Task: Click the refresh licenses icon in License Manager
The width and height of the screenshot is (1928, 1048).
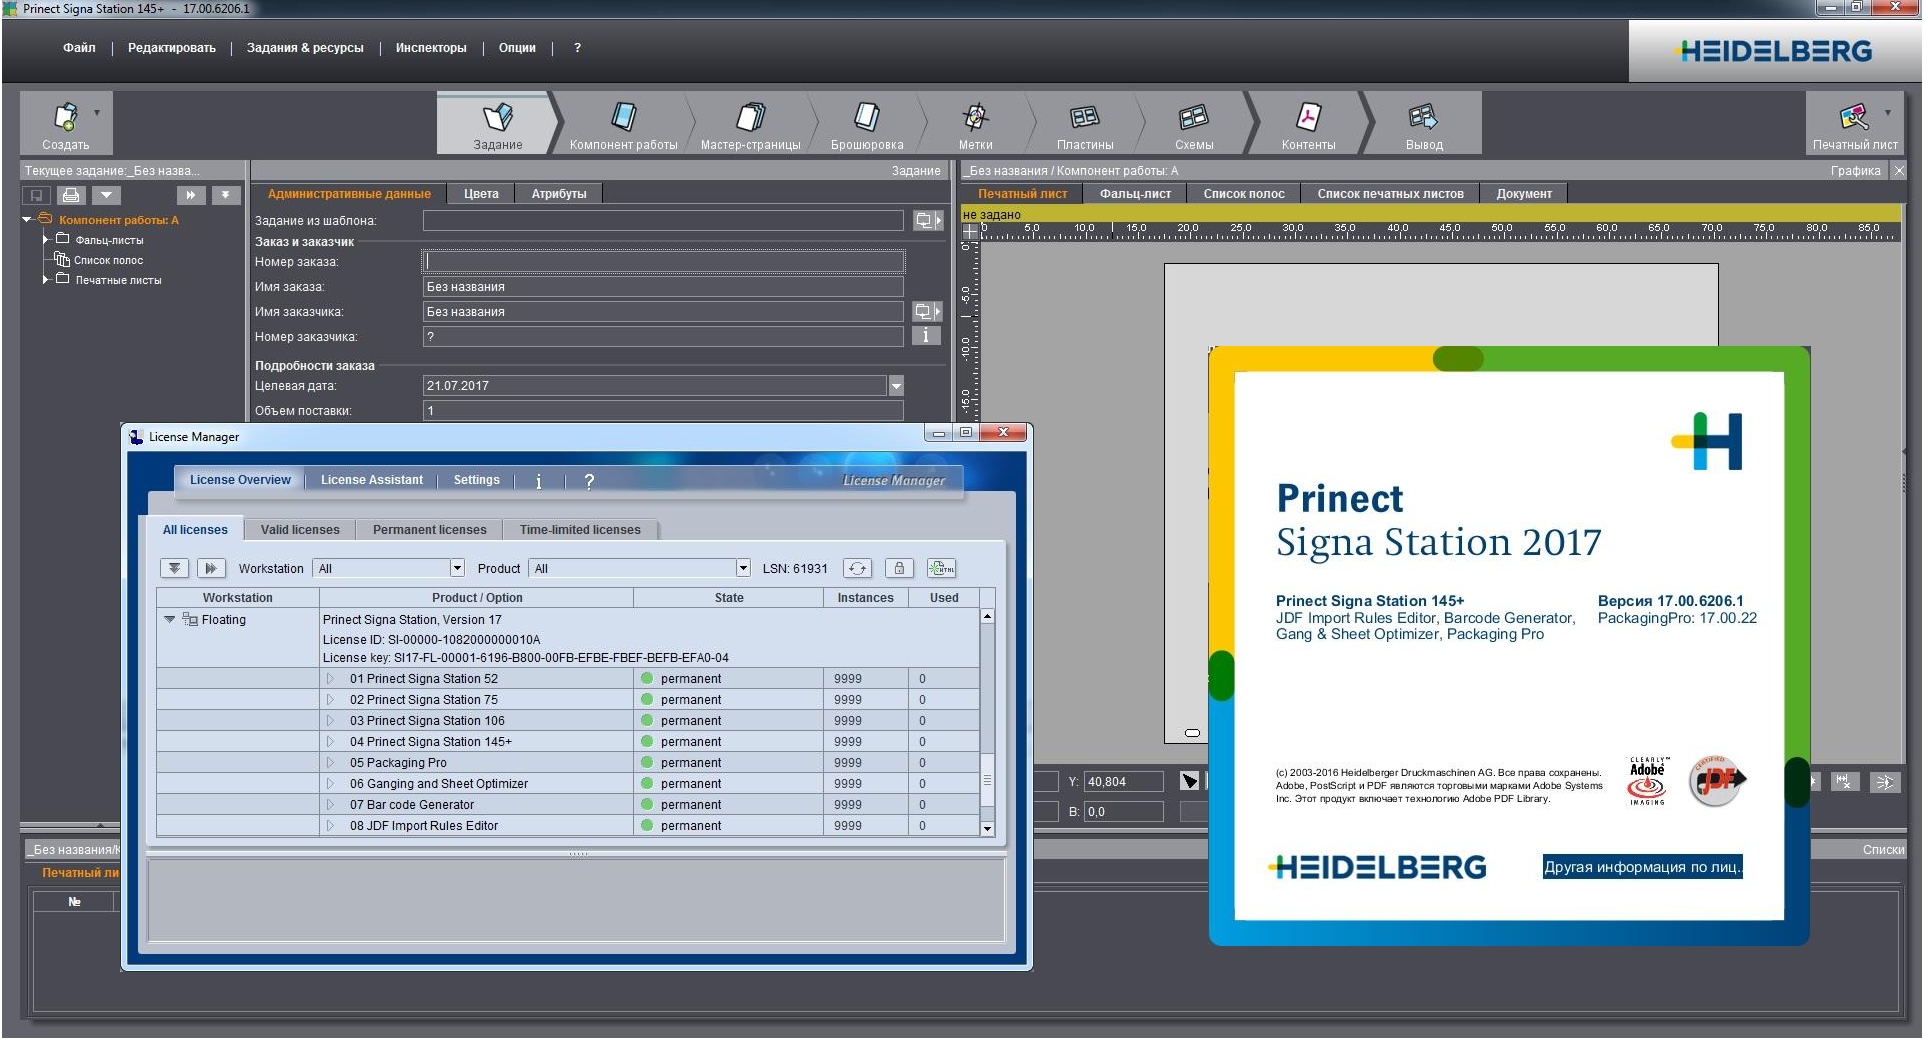Action: [857, 569]
